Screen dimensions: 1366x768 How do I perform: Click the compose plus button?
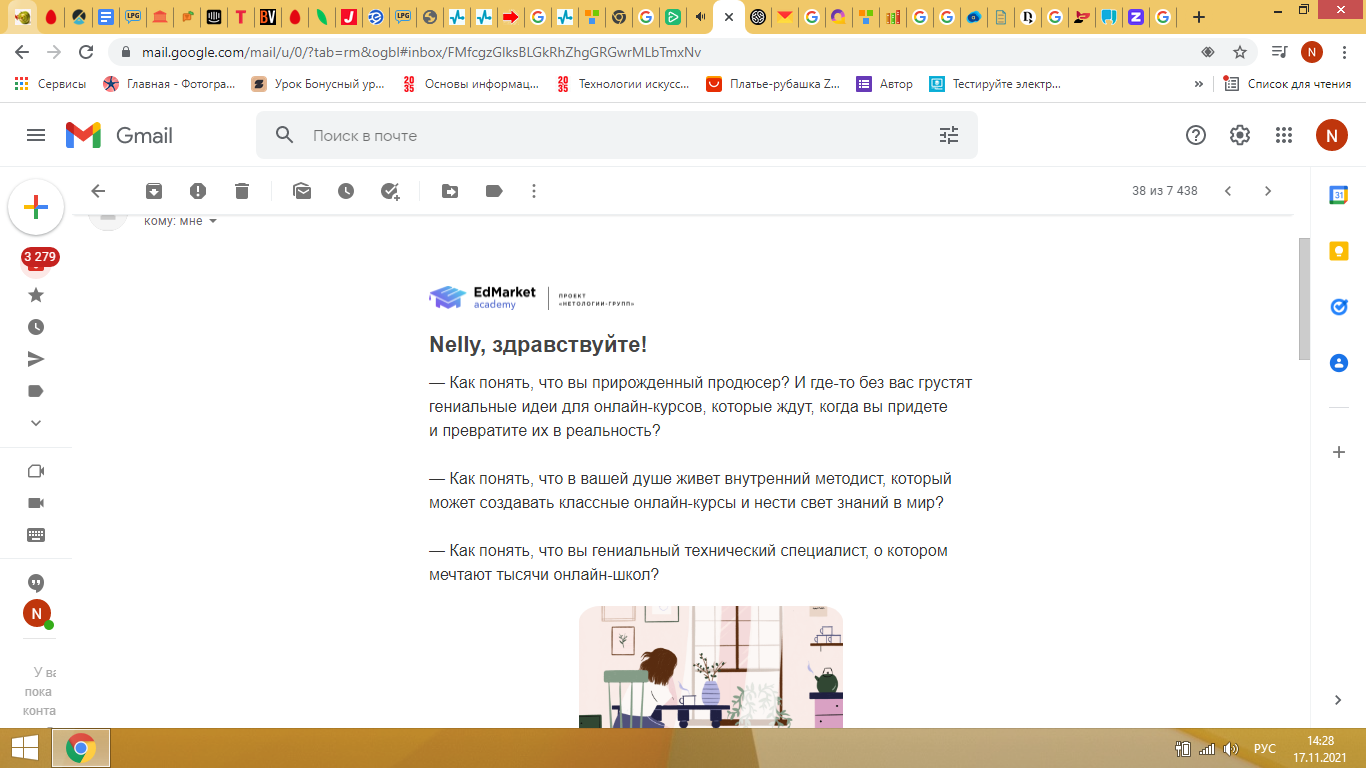[36, 207]
